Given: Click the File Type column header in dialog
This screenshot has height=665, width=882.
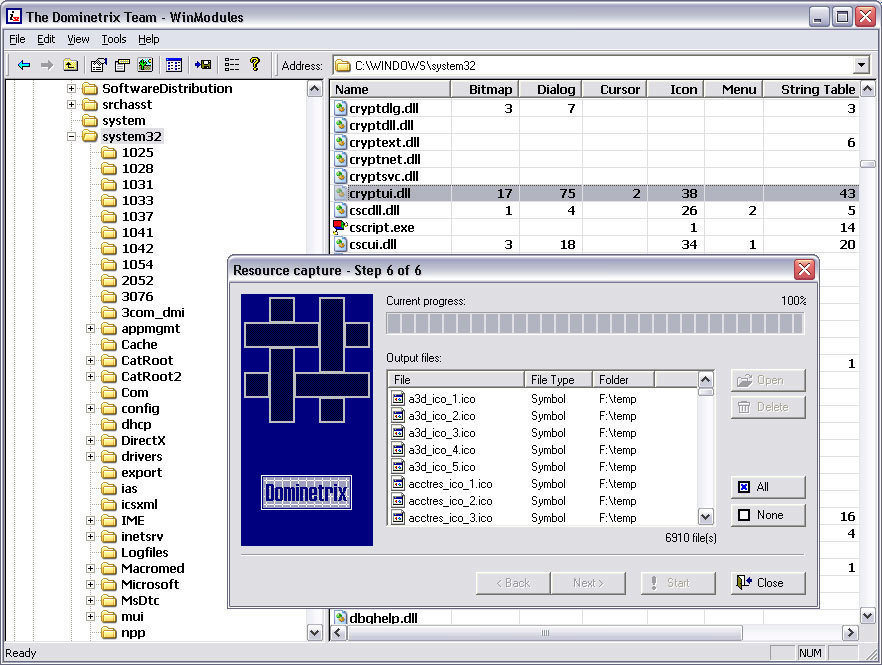Looking at the screenshot, I should (x=557, y=380).
